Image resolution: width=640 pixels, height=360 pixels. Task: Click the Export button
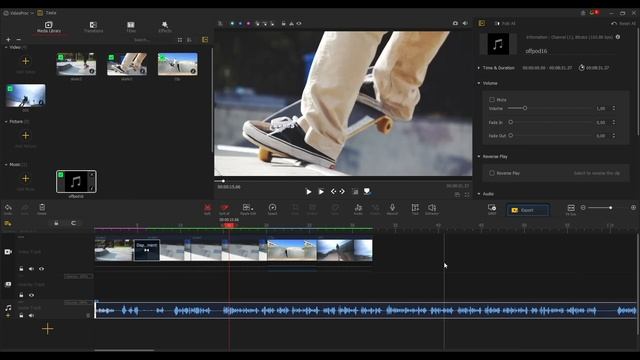pyautogui.click(x=528, y=210)
